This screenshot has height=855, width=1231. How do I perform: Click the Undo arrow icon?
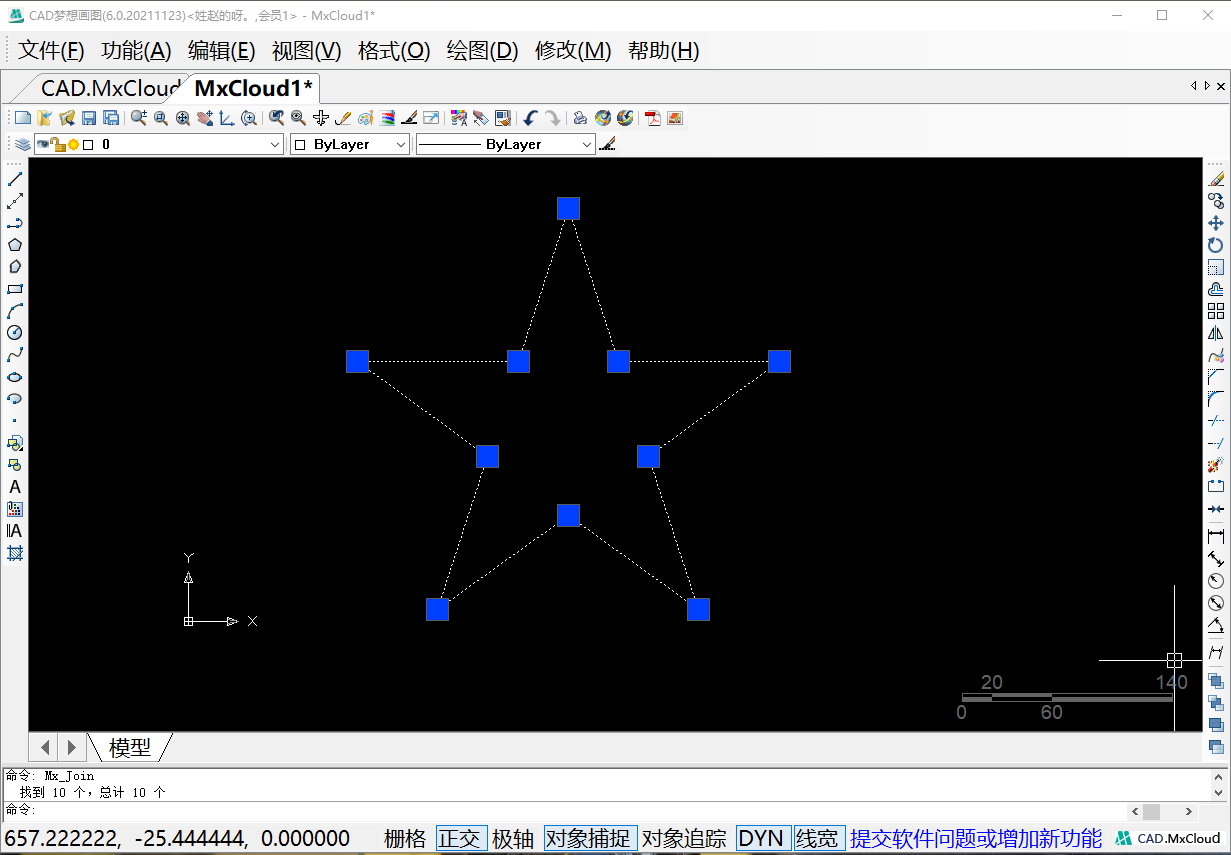coord(530,118)
